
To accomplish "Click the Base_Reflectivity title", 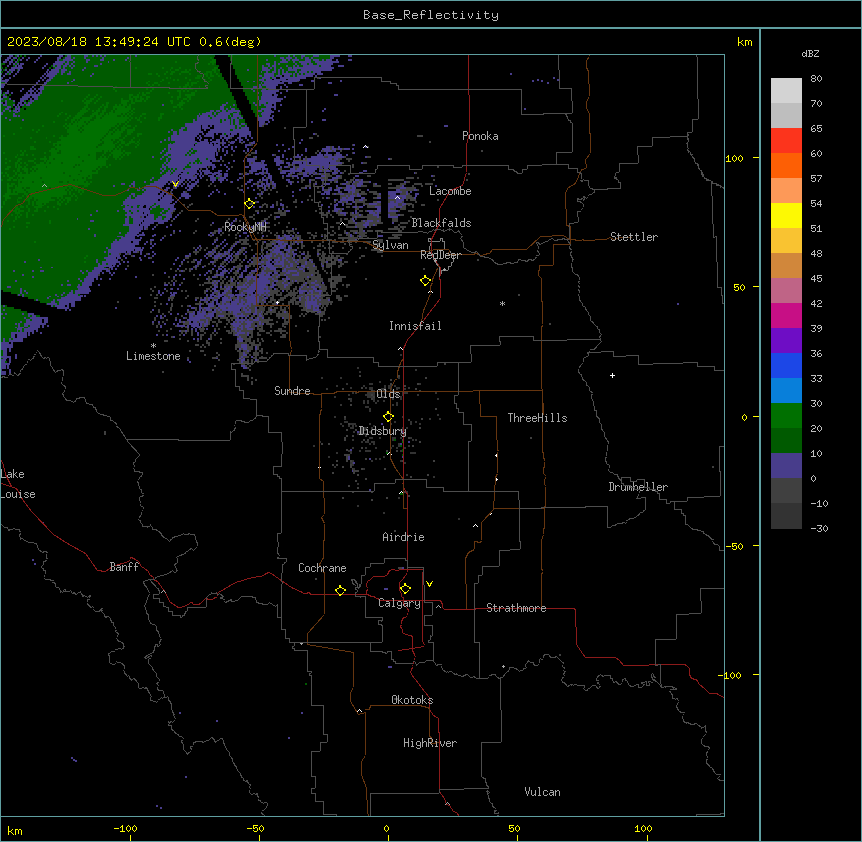I will [x=431, y=15].
